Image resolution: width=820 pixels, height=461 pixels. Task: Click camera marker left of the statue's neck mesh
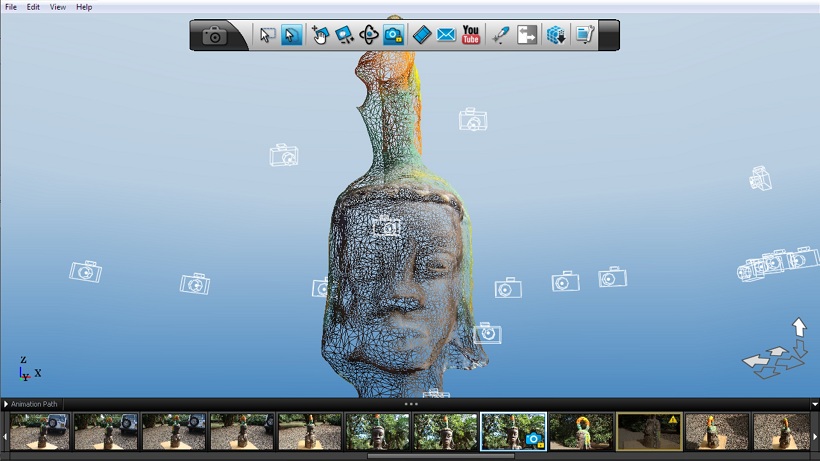tap(284, 155)
